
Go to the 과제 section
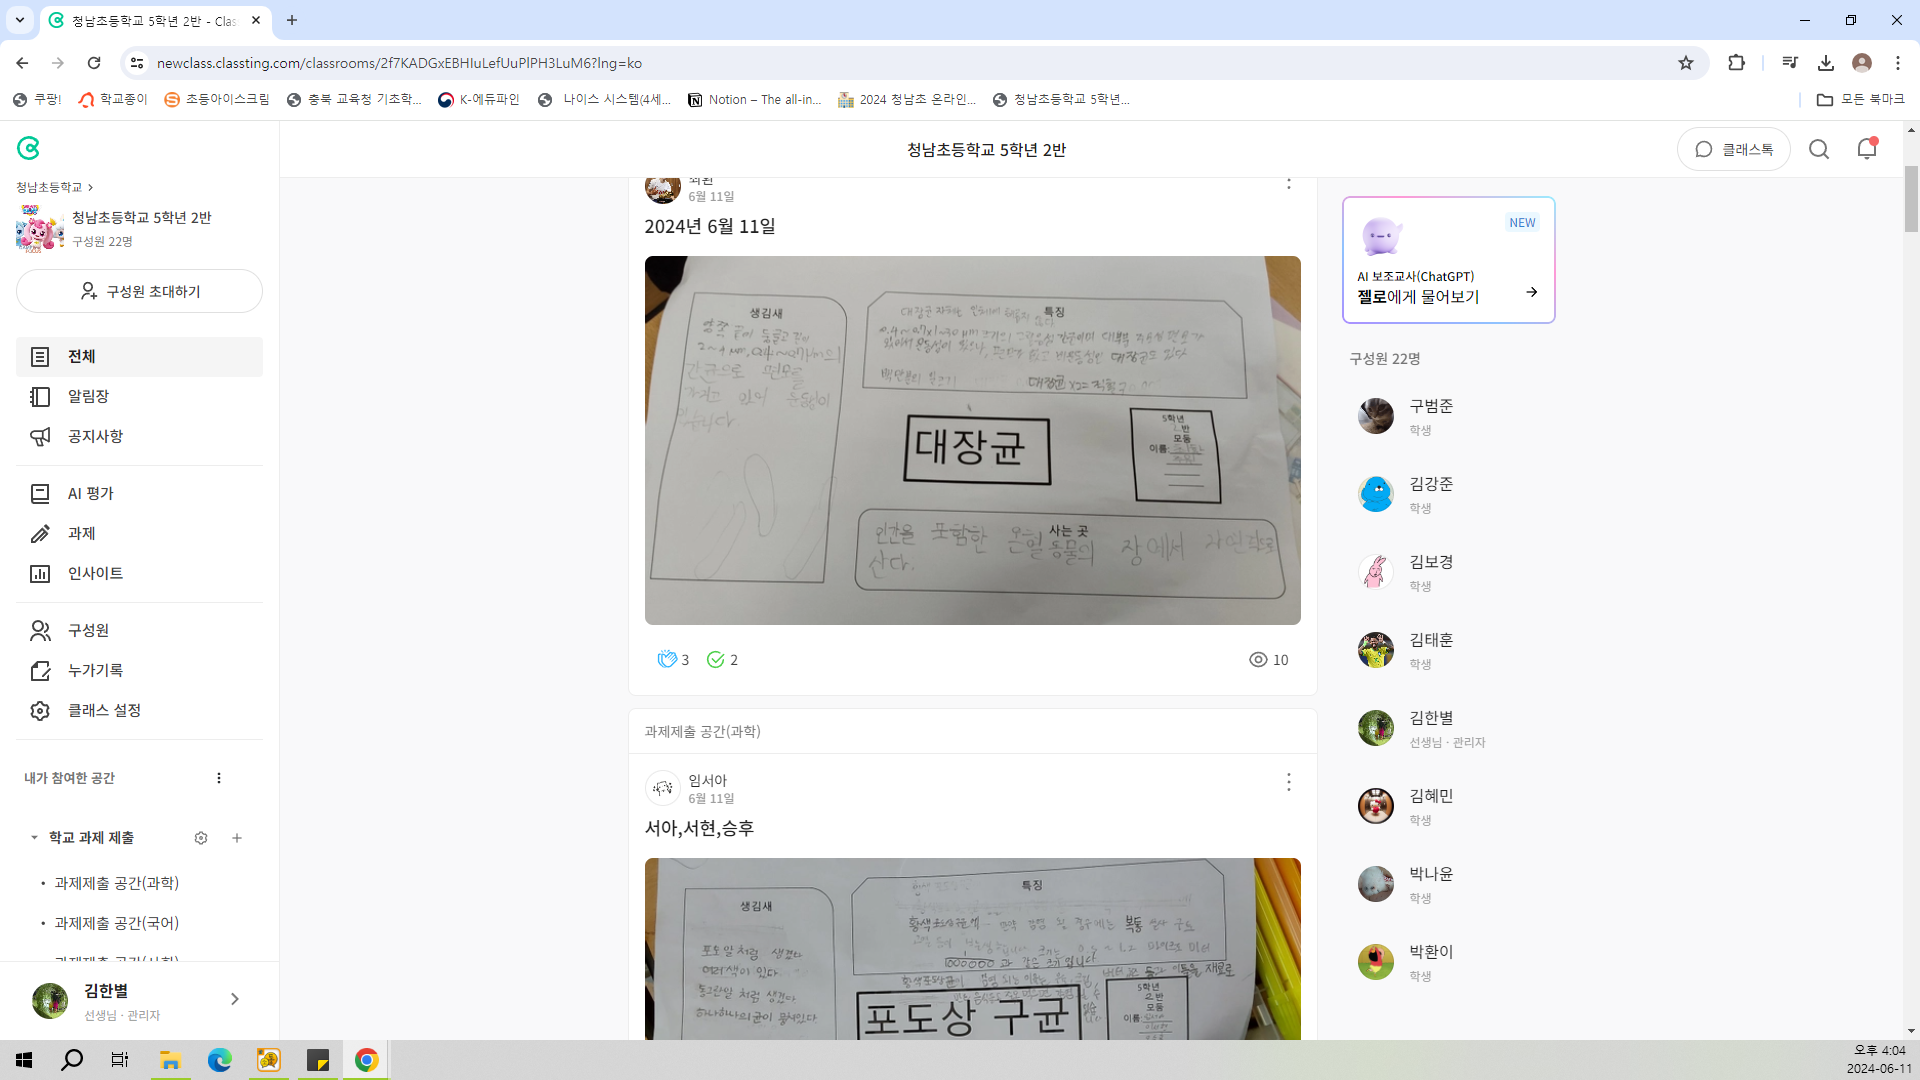pos(139,534)
